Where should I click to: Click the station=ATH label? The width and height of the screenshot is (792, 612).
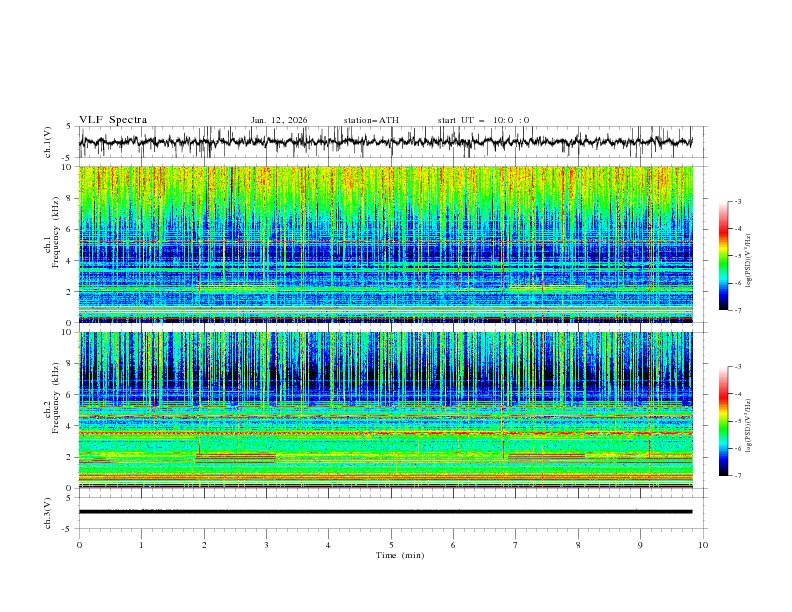point(371,120)
